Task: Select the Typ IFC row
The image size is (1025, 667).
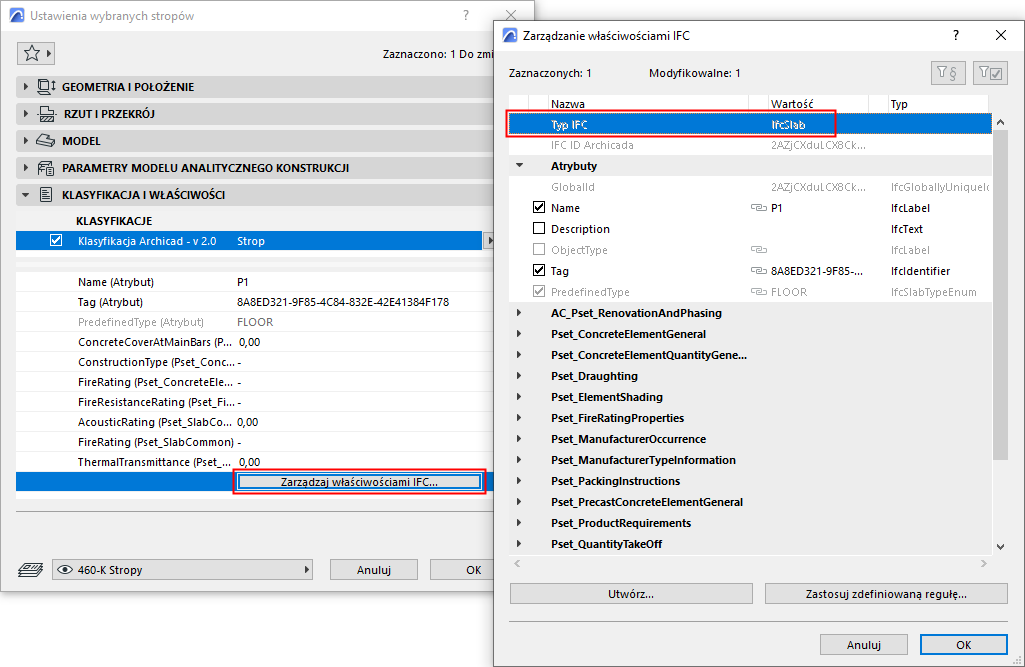Action: [x=750, y=124]
